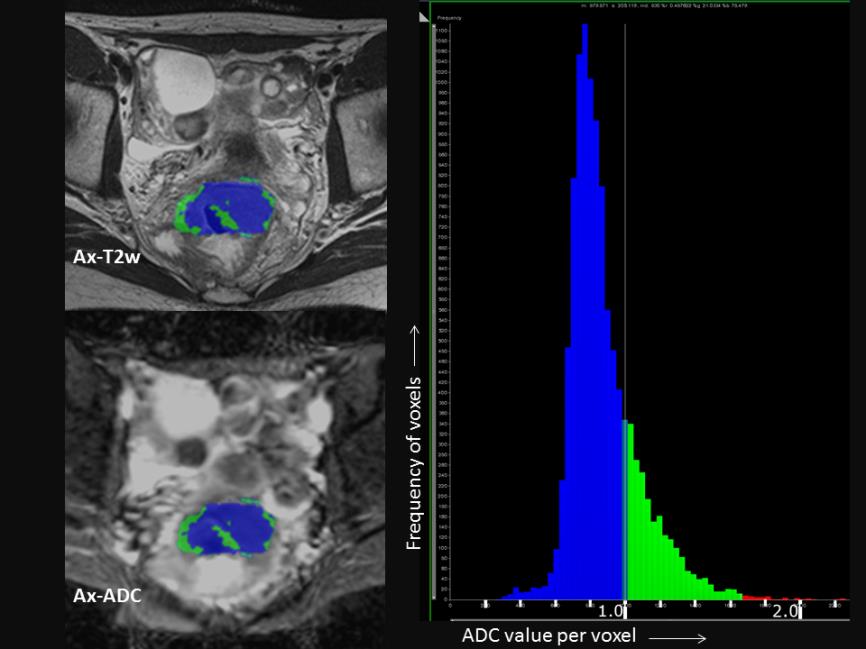
Task: Click the corner triangle icon of histogram panel
Action: (x=424, y=16)
